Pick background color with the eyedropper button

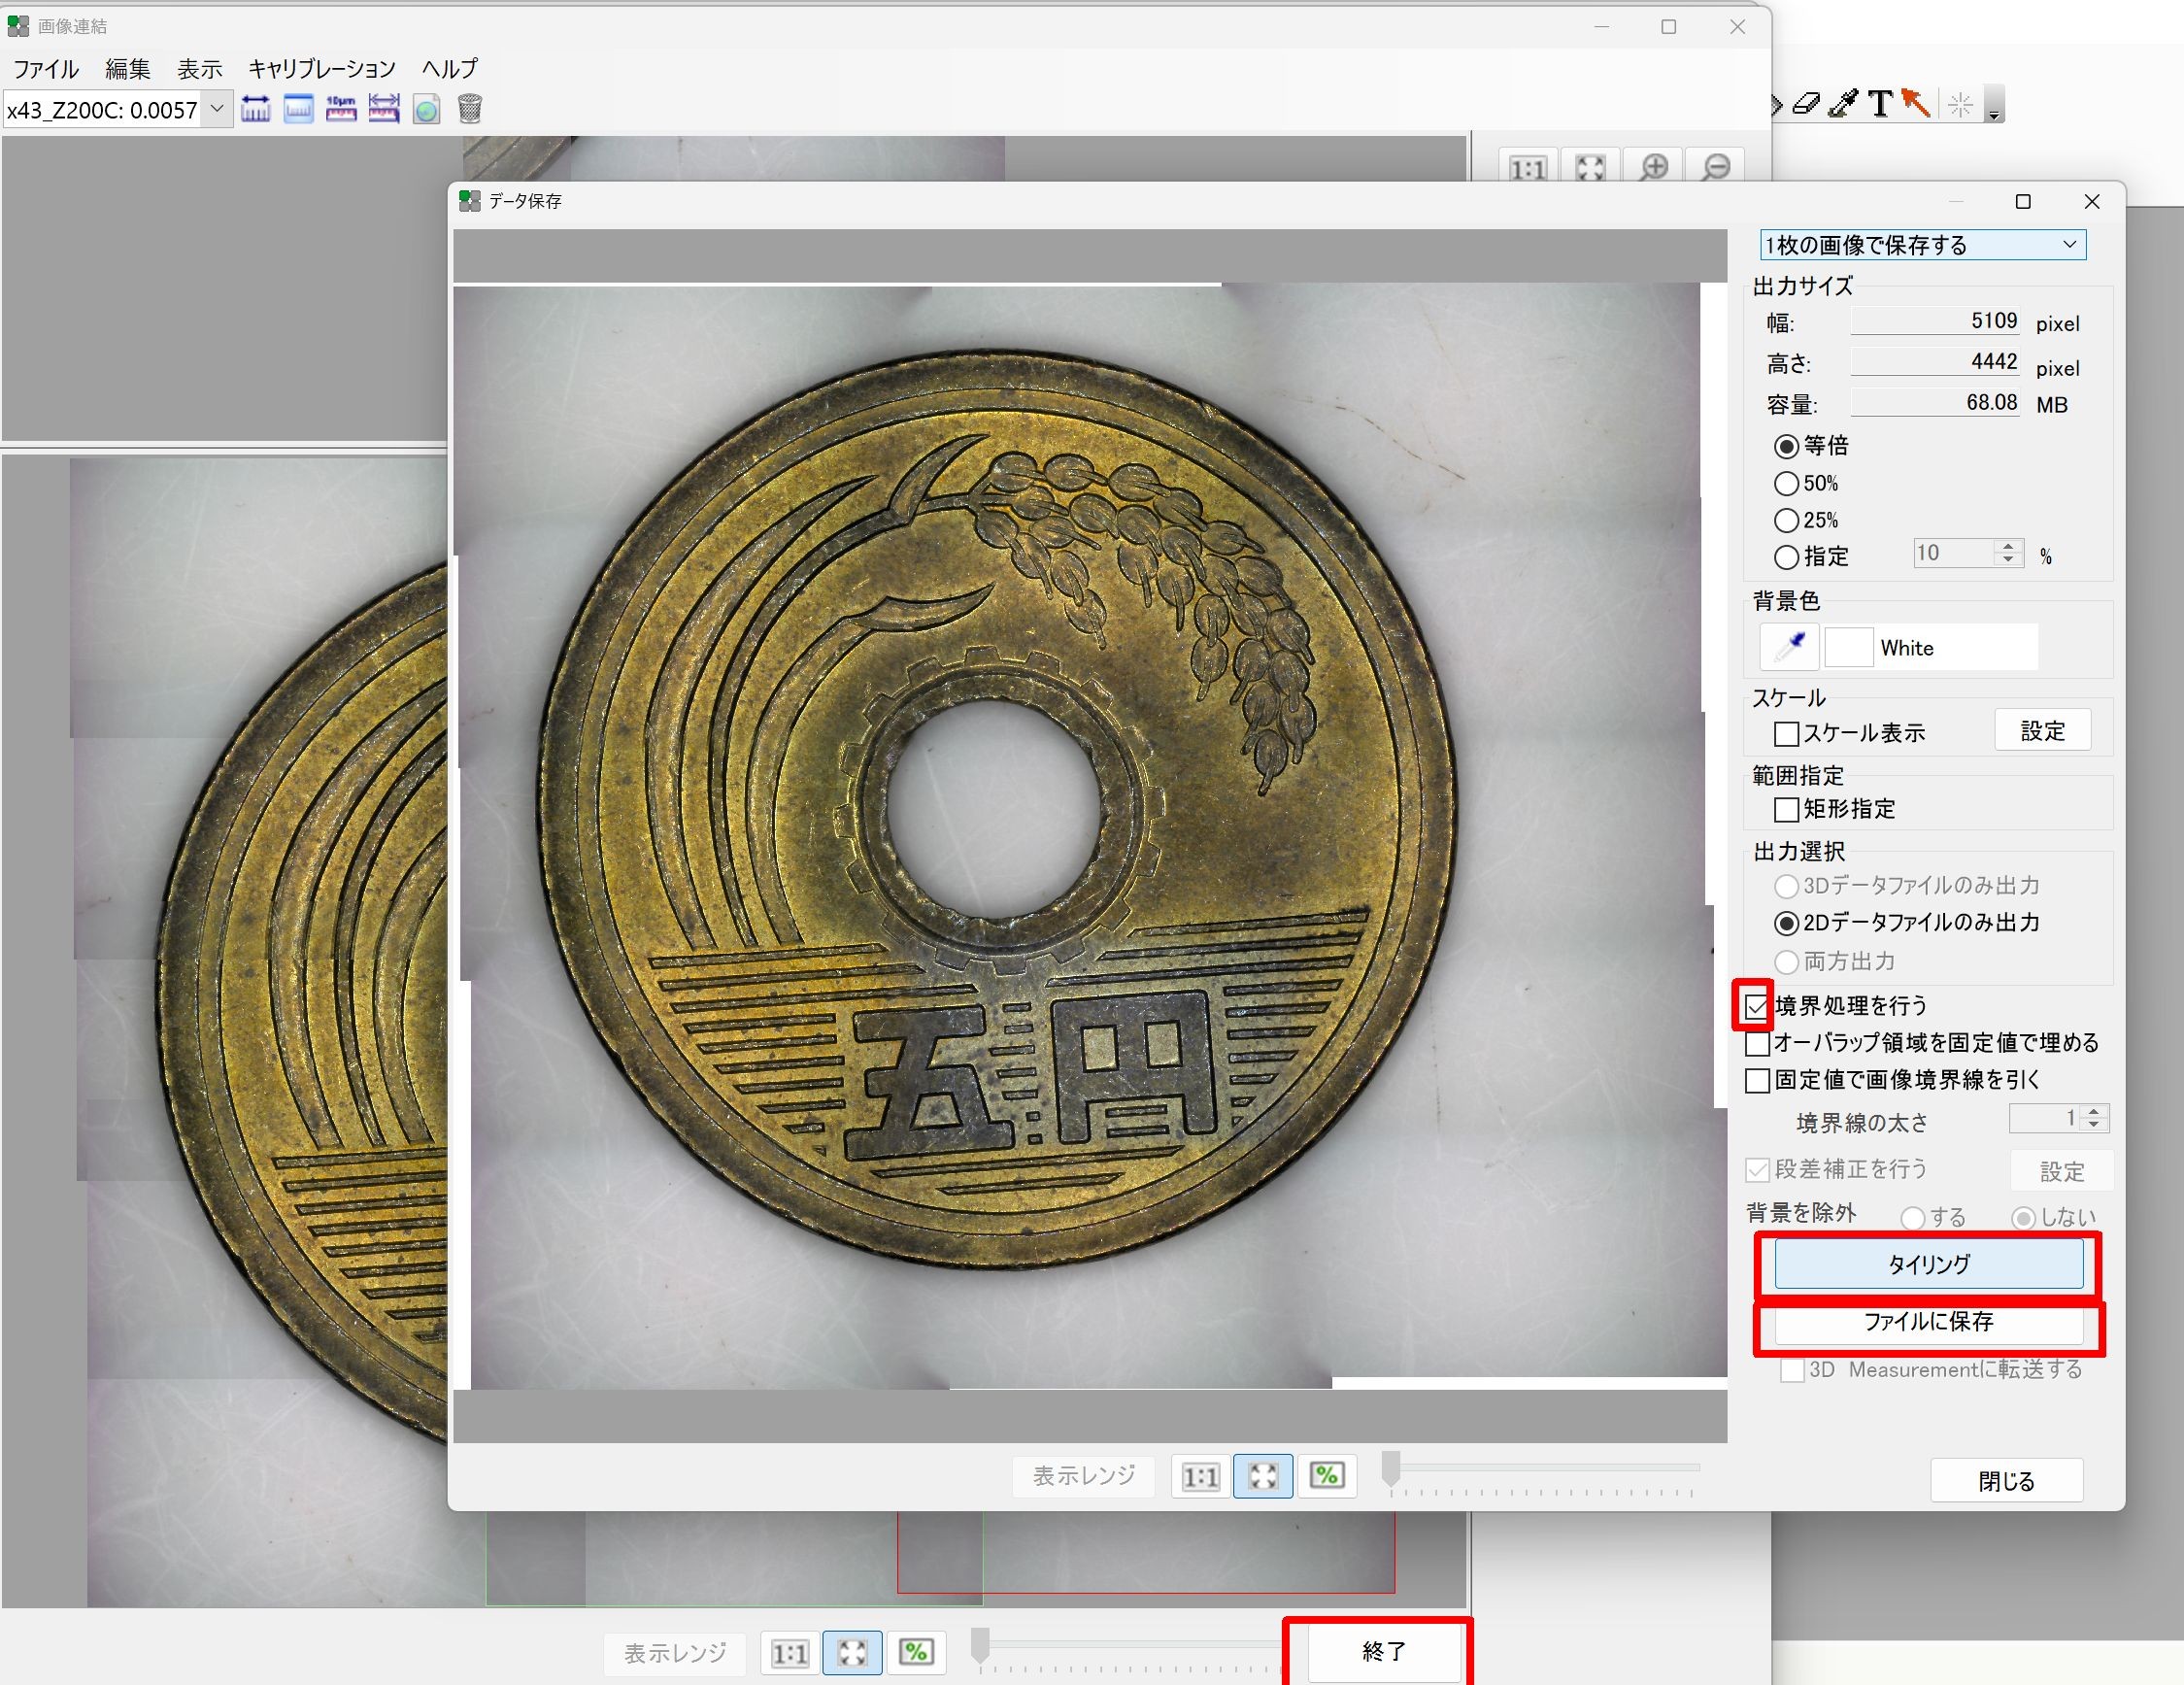click(x=1789, y=647)
